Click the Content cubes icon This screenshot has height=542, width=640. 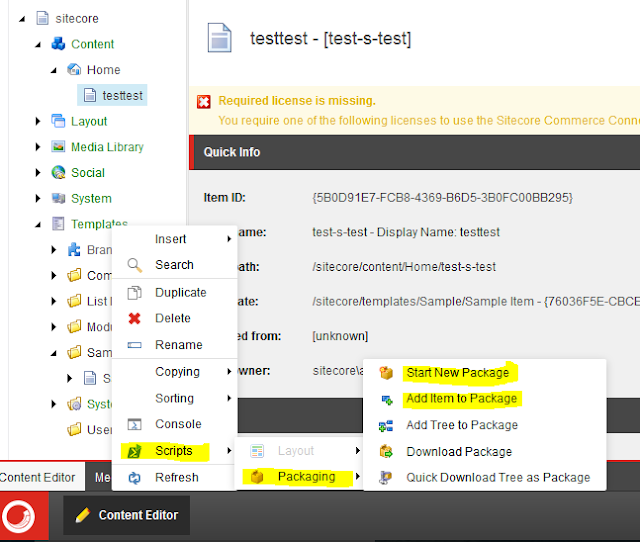(58, 44)
